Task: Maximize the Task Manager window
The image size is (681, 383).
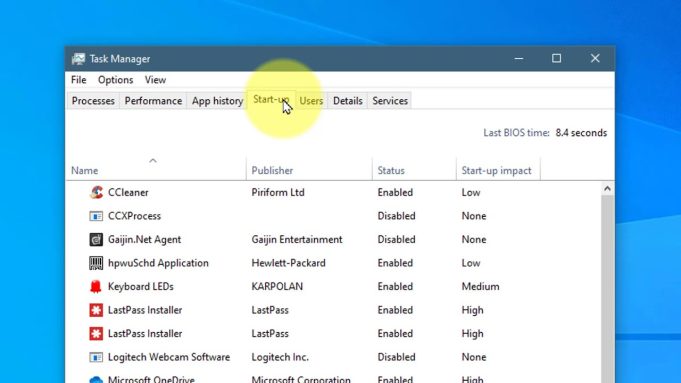Action: [556, 58]
